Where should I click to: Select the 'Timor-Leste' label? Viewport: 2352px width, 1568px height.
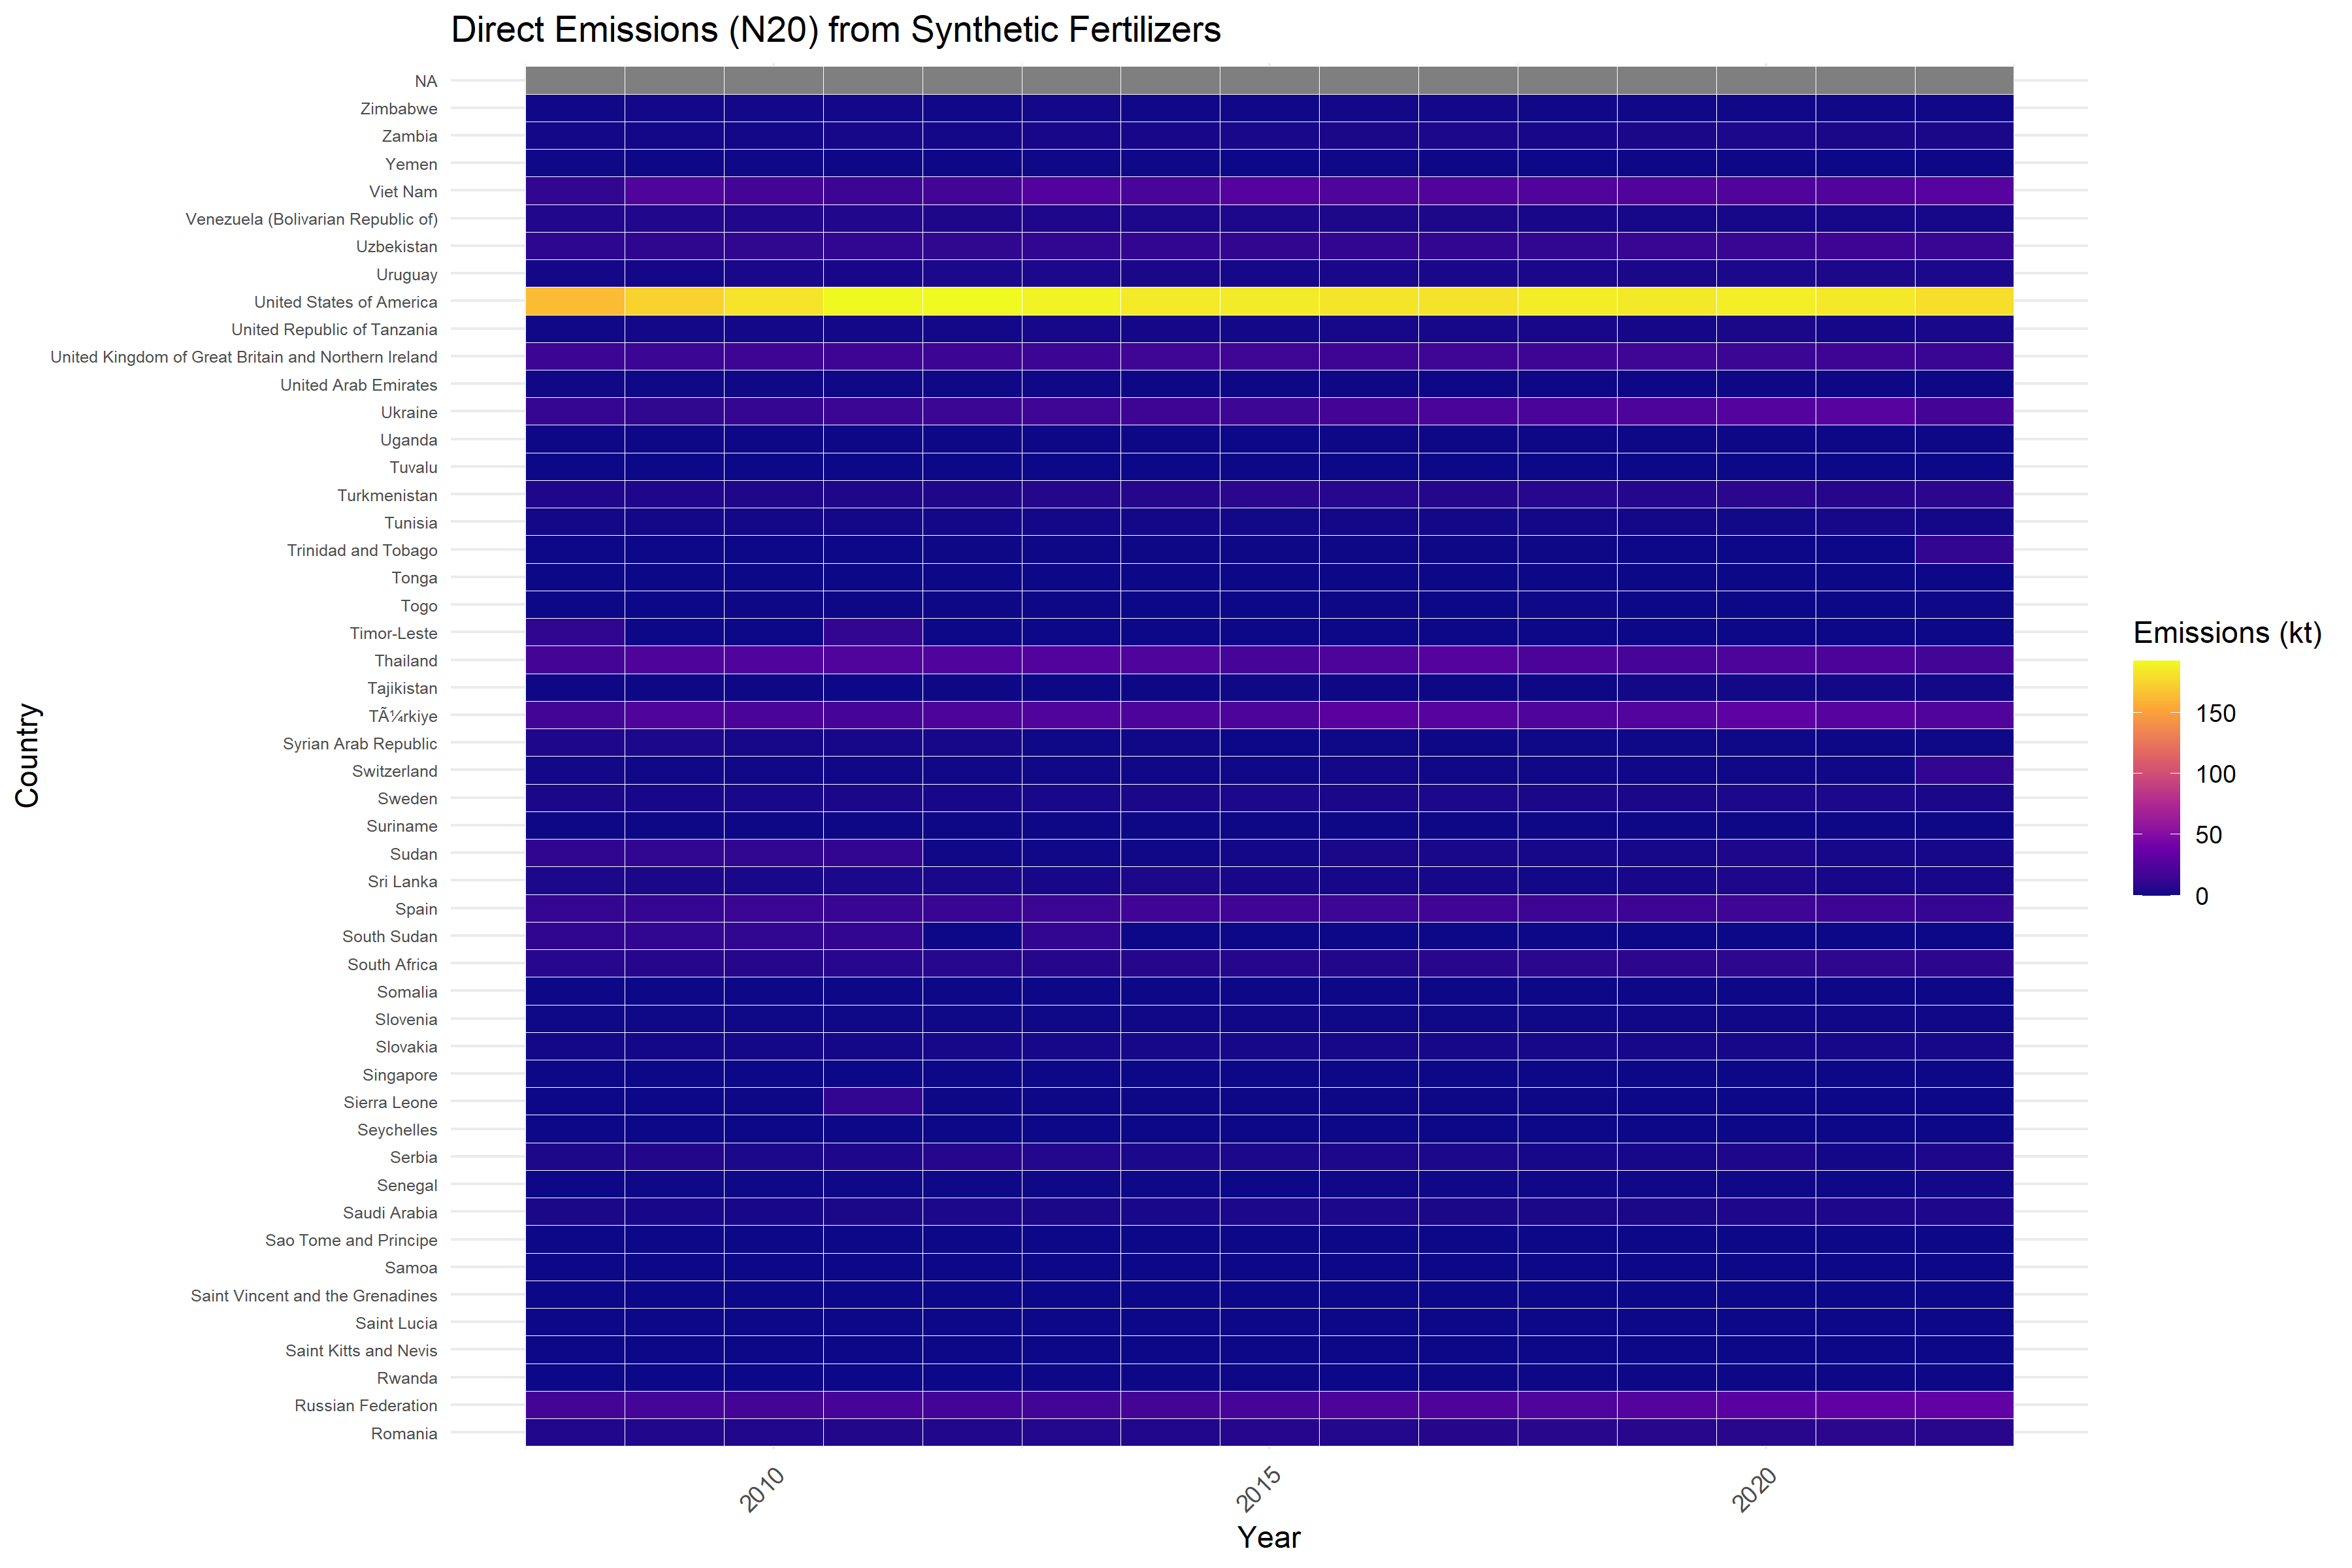(x=394, y=633)
